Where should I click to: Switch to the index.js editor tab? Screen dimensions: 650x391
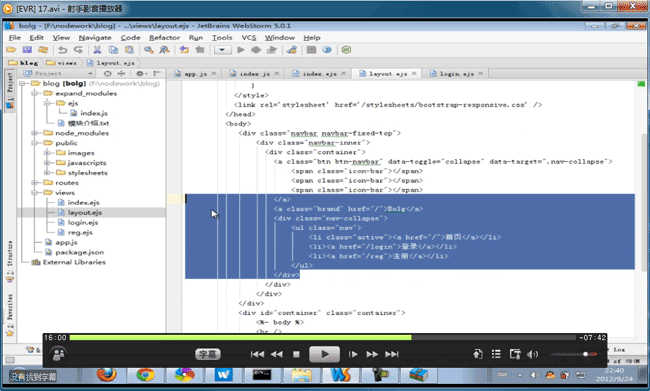(x=255, y=73)
